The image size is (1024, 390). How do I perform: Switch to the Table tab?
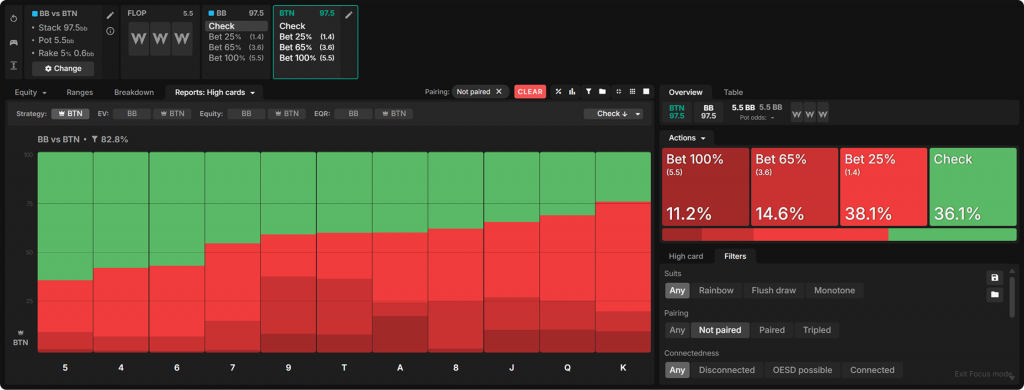tap(733, 92)
